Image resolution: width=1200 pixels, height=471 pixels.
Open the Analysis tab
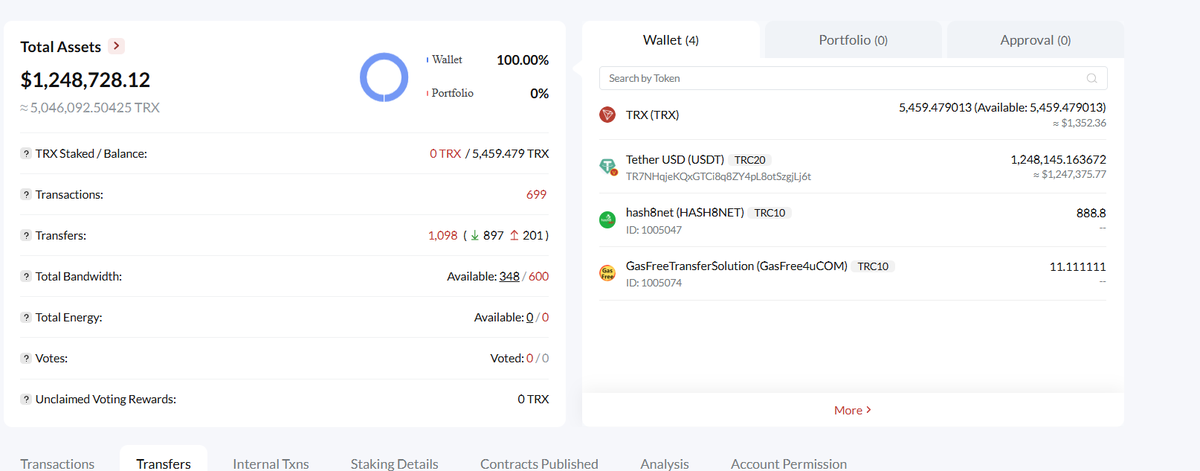point(665,463)
